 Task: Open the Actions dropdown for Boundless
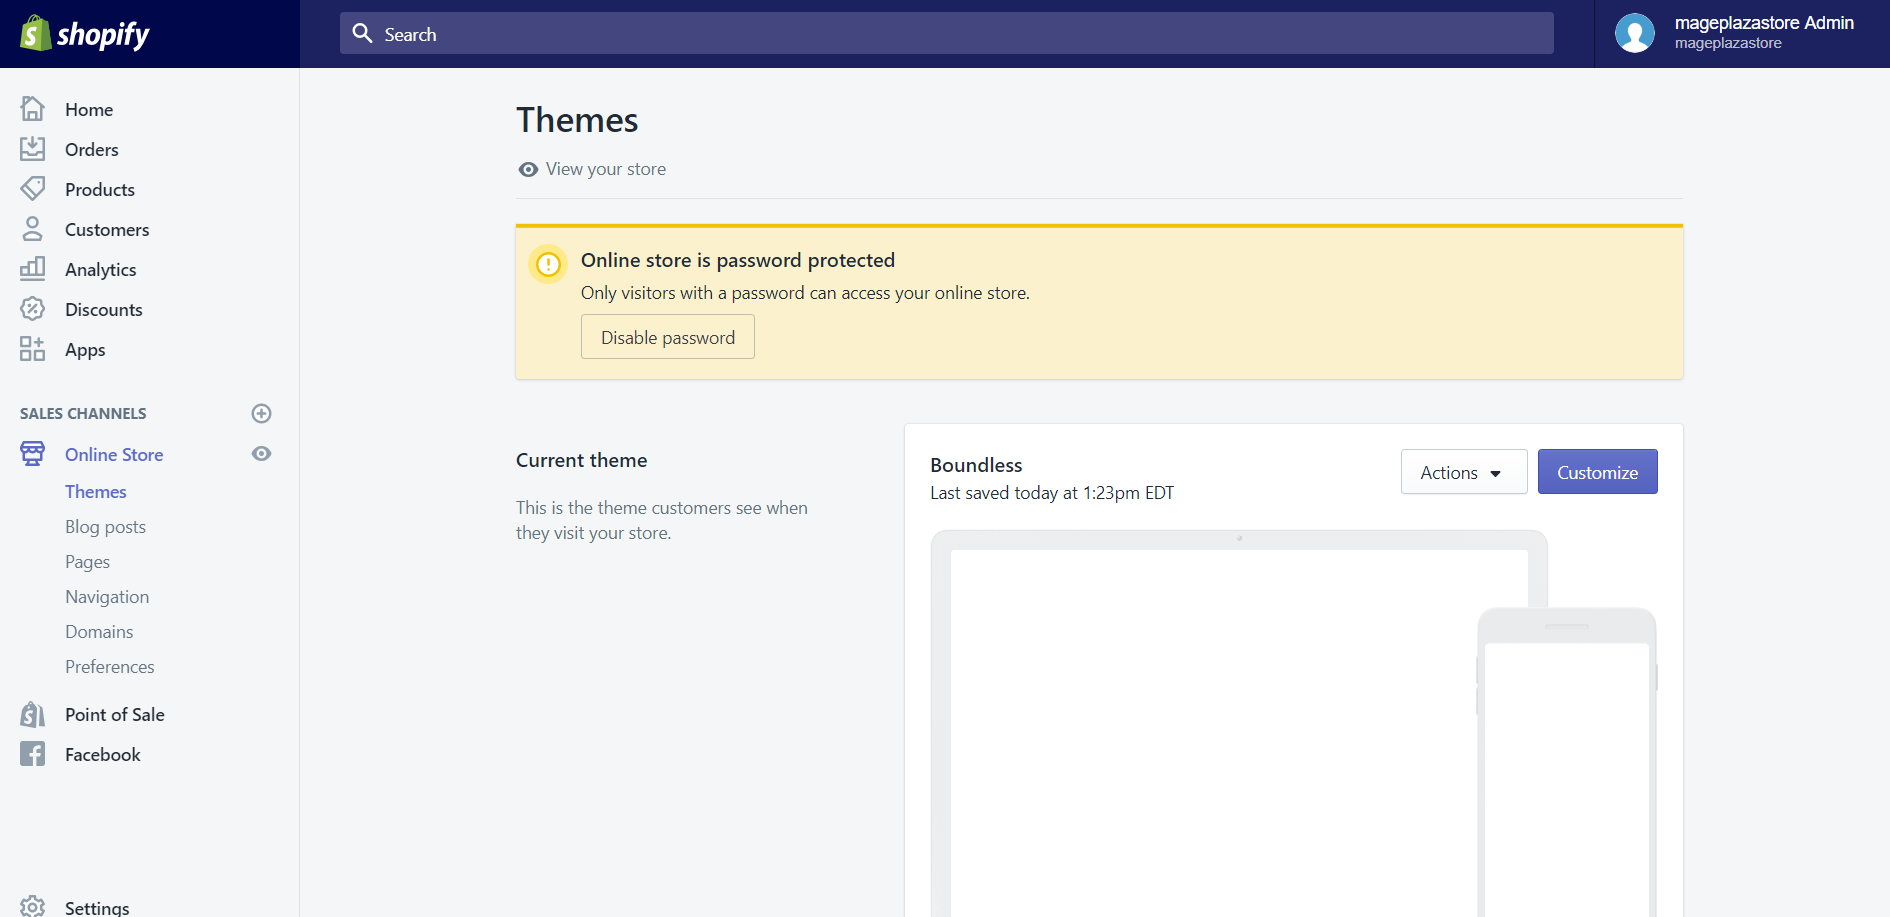coord(1463,472)
